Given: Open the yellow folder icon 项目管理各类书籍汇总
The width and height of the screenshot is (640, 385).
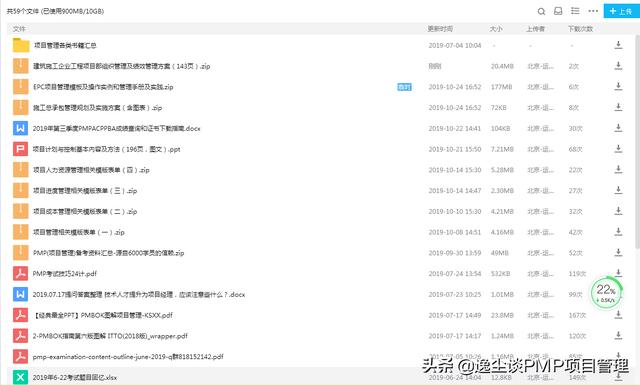Looking at the screenshot, I should point(21,45).
